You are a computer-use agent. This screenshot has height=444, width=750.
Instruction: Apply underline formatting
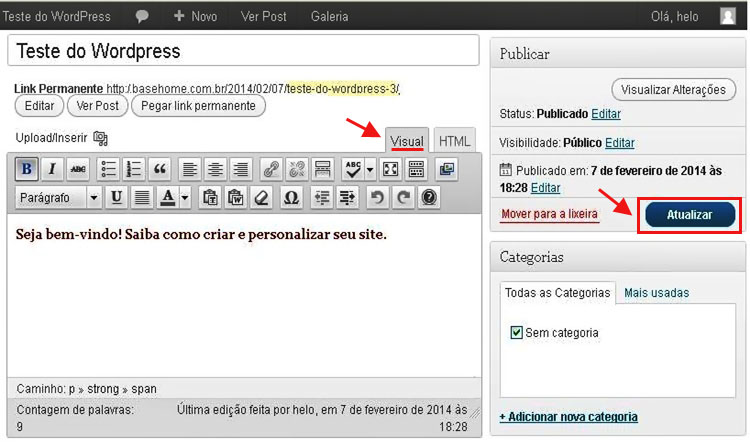pos(116,197)
